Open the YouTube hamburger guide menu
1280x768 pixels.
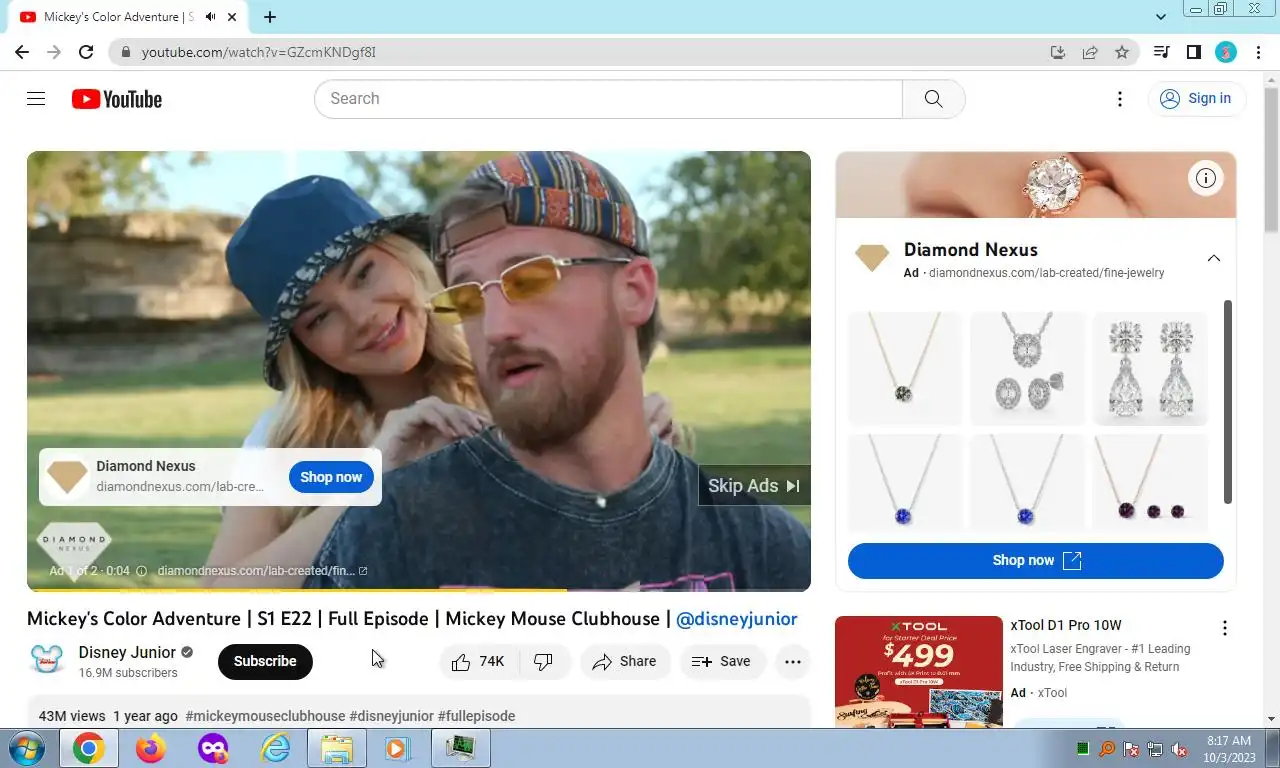[36, 98]
